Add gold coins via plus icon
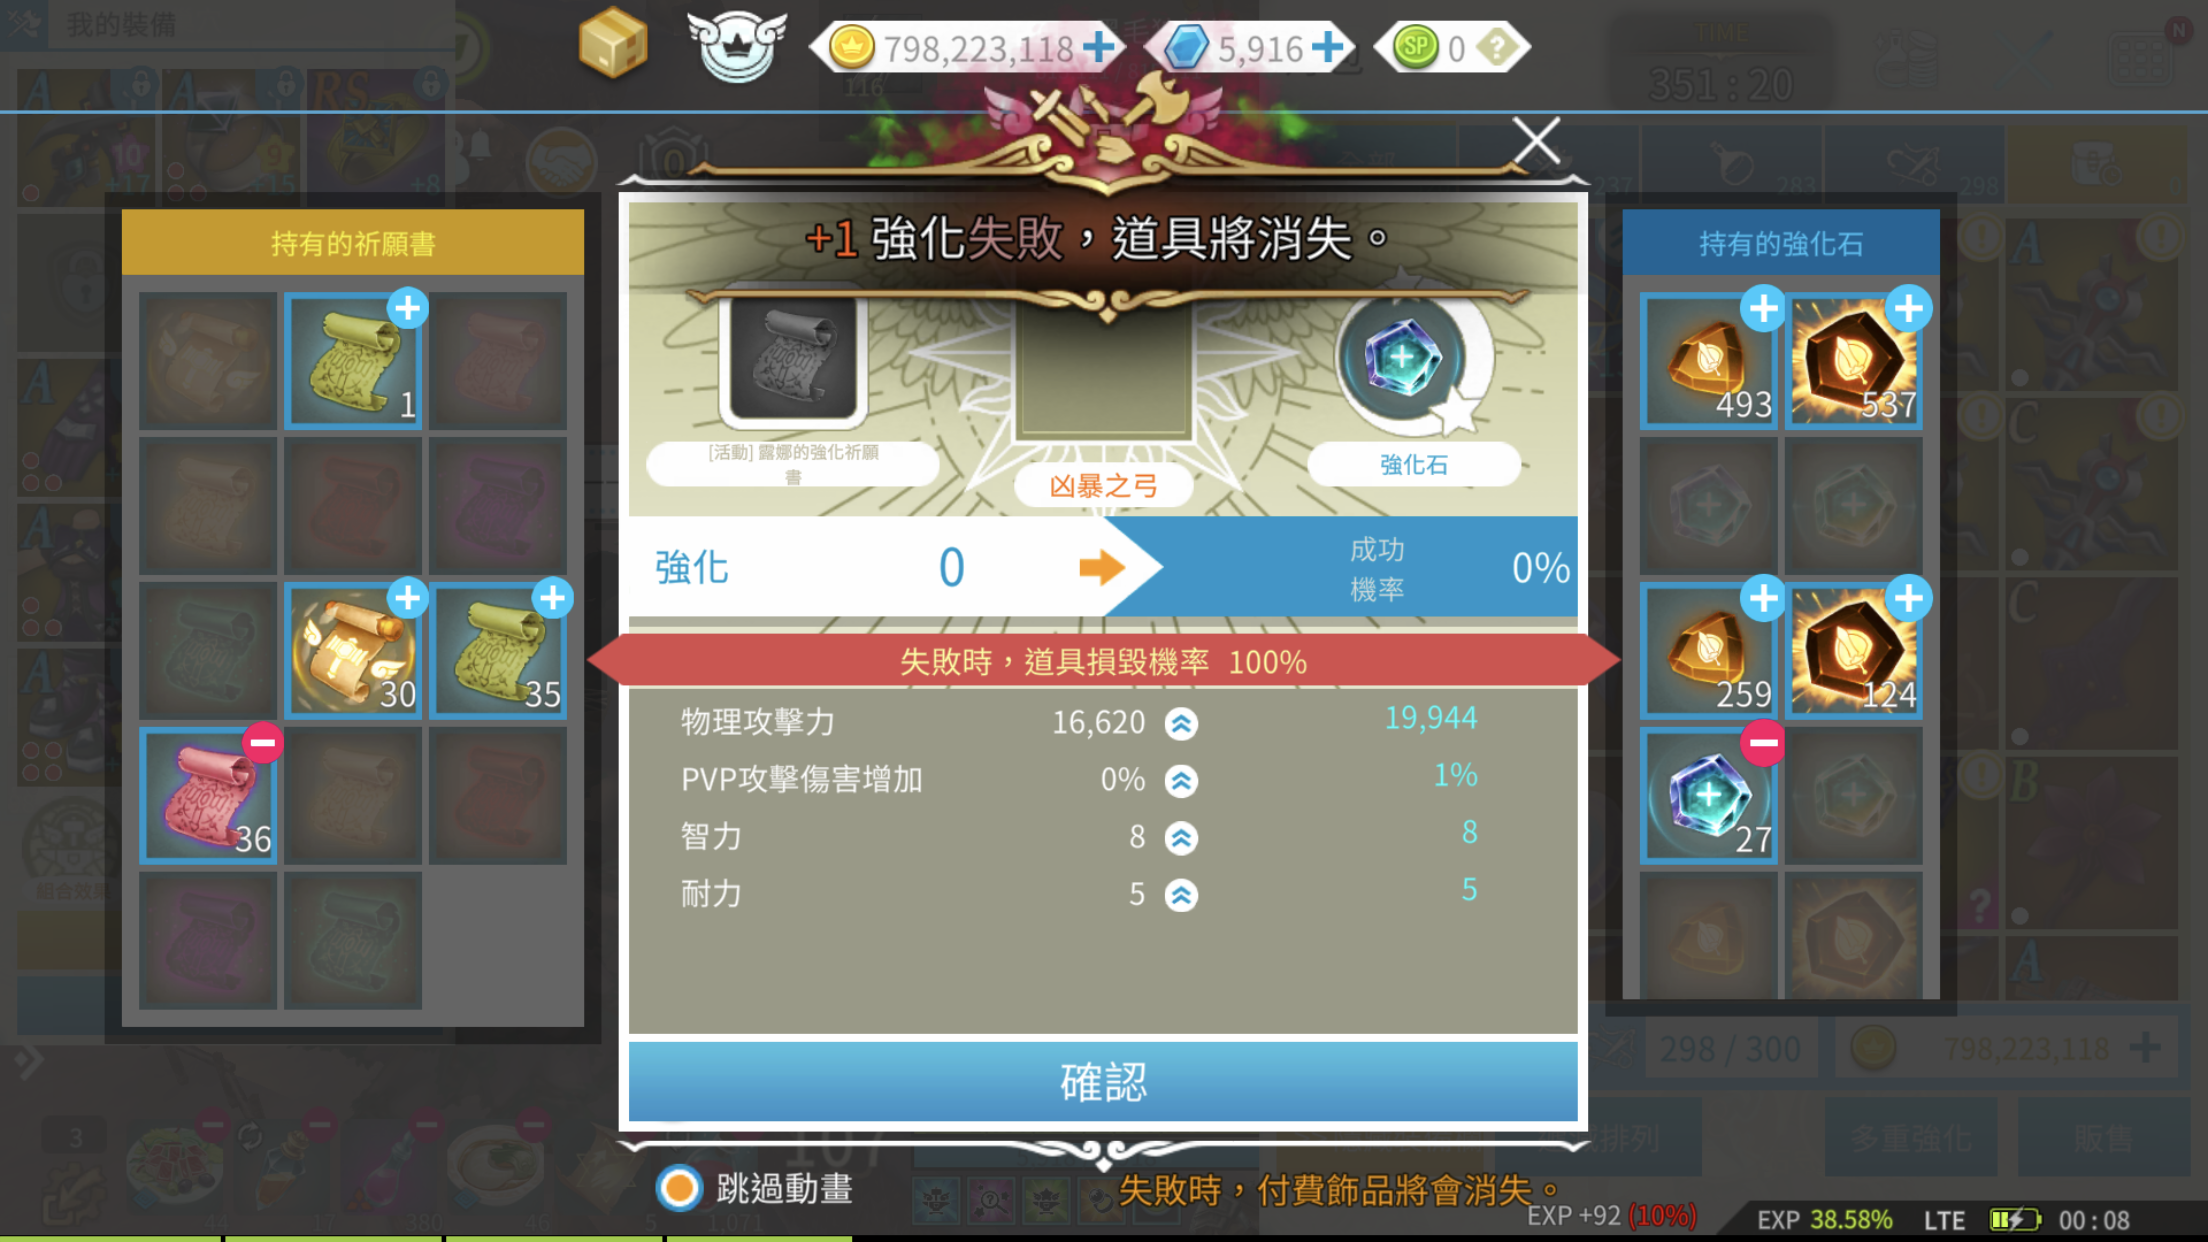 pos(1098,47)
